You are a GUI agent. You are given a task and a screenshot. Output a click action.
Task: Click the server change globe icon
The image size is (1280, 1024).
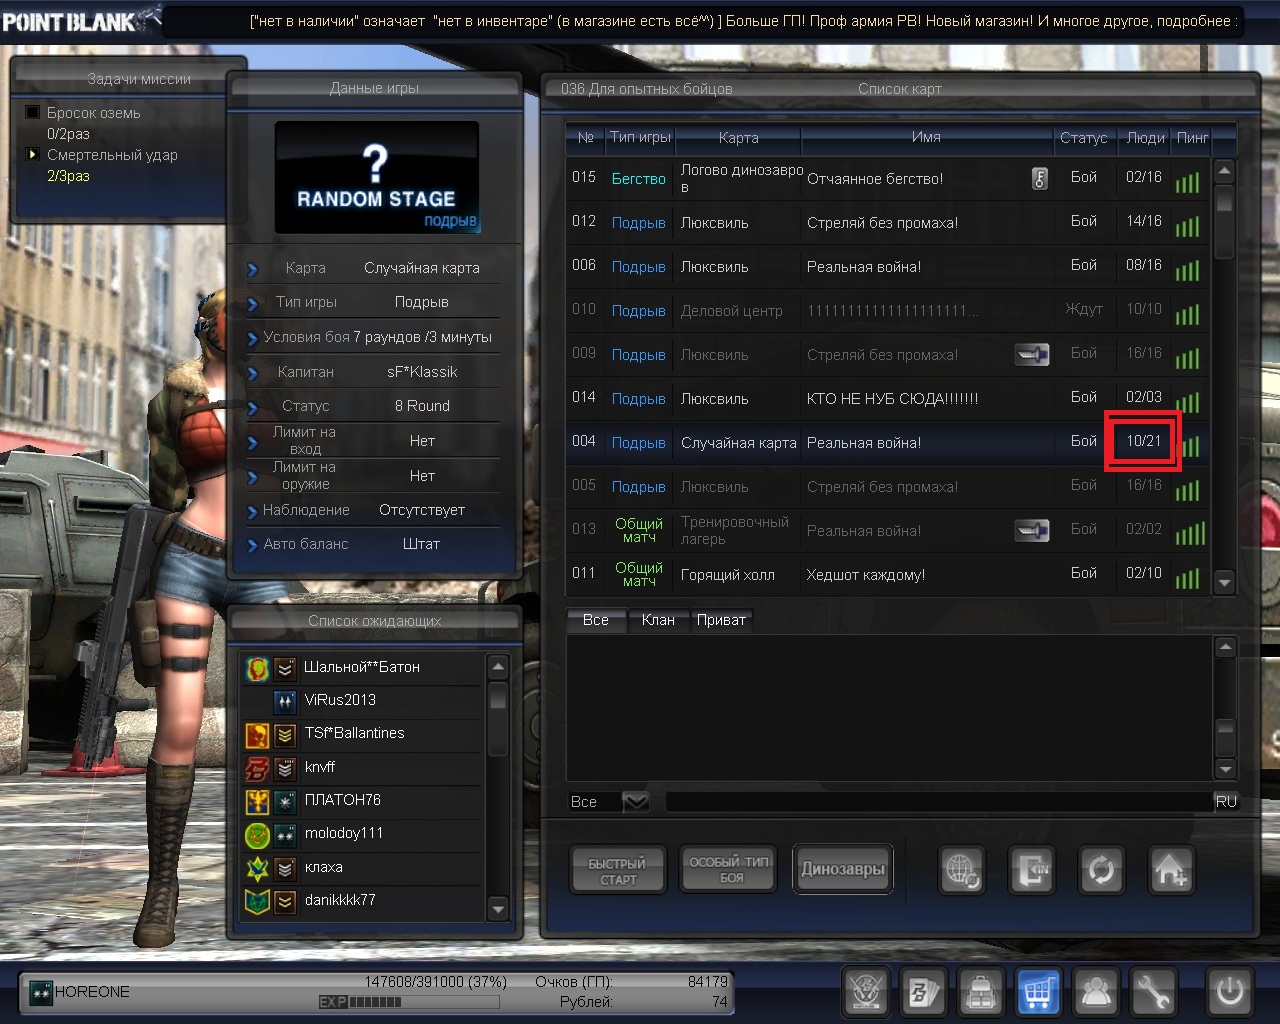click(x=962, y=870)
